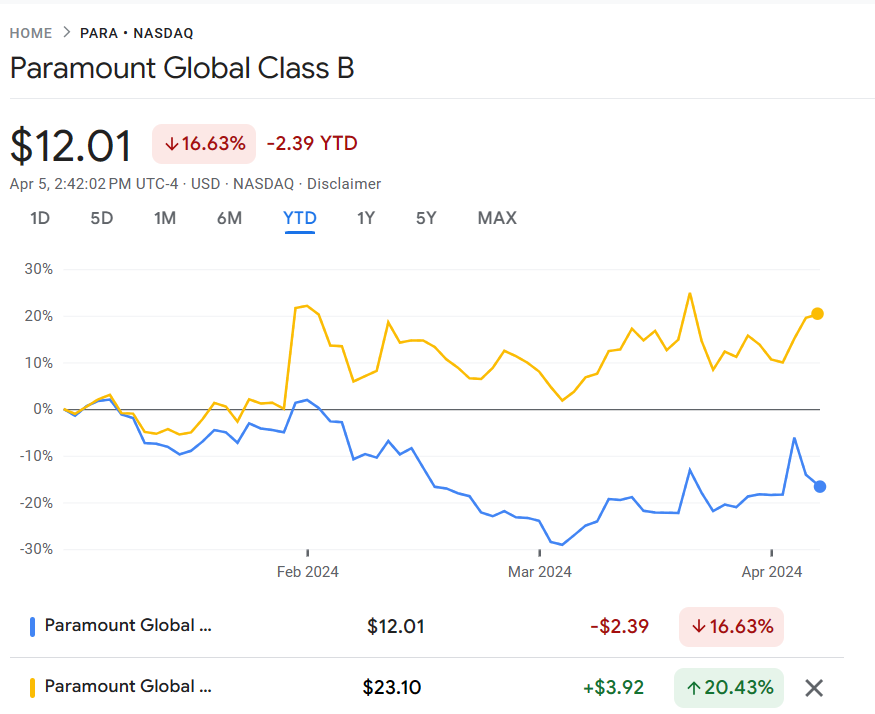Select the 1M time range
Image resolution: width=875 pixels, height=714 pixels.
(x=165, y=218)
